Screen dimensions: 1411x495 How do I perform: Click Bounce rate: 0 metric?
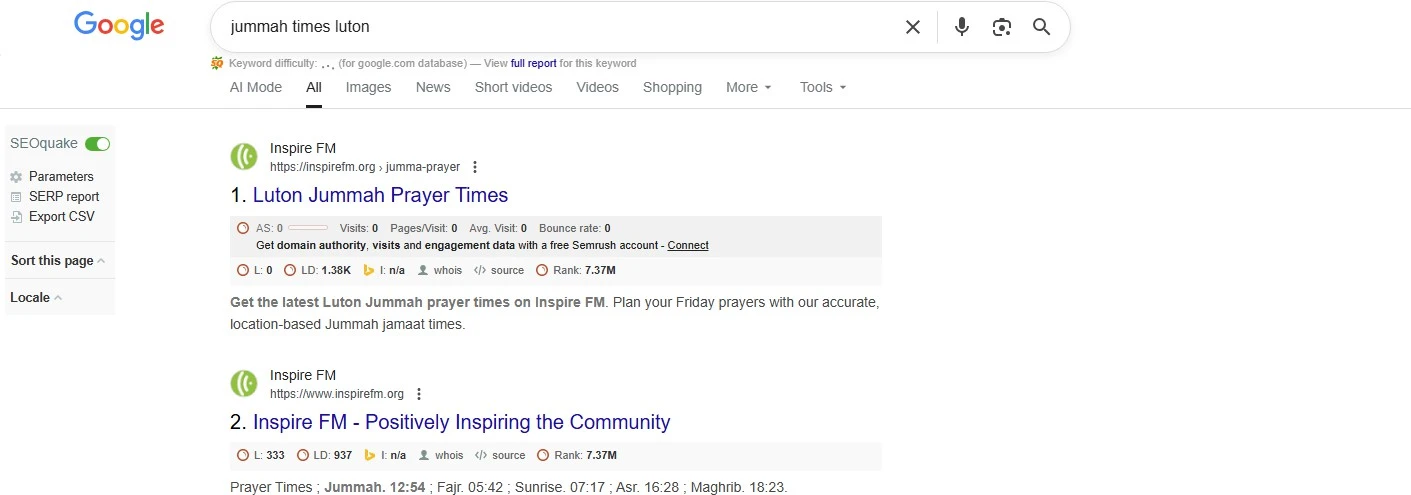pos(575,228)
